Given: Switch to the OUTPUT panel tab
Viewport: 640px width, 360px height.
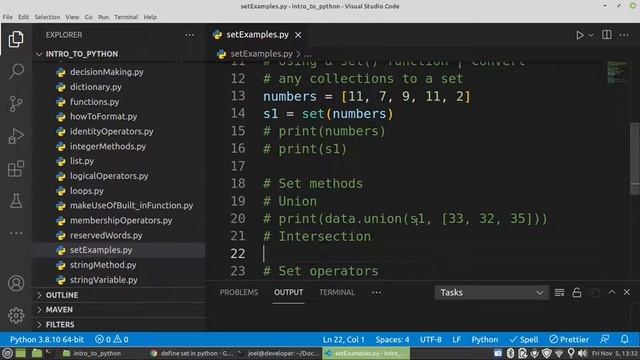Looking at the screenshot, I should (x=289, y=292).
